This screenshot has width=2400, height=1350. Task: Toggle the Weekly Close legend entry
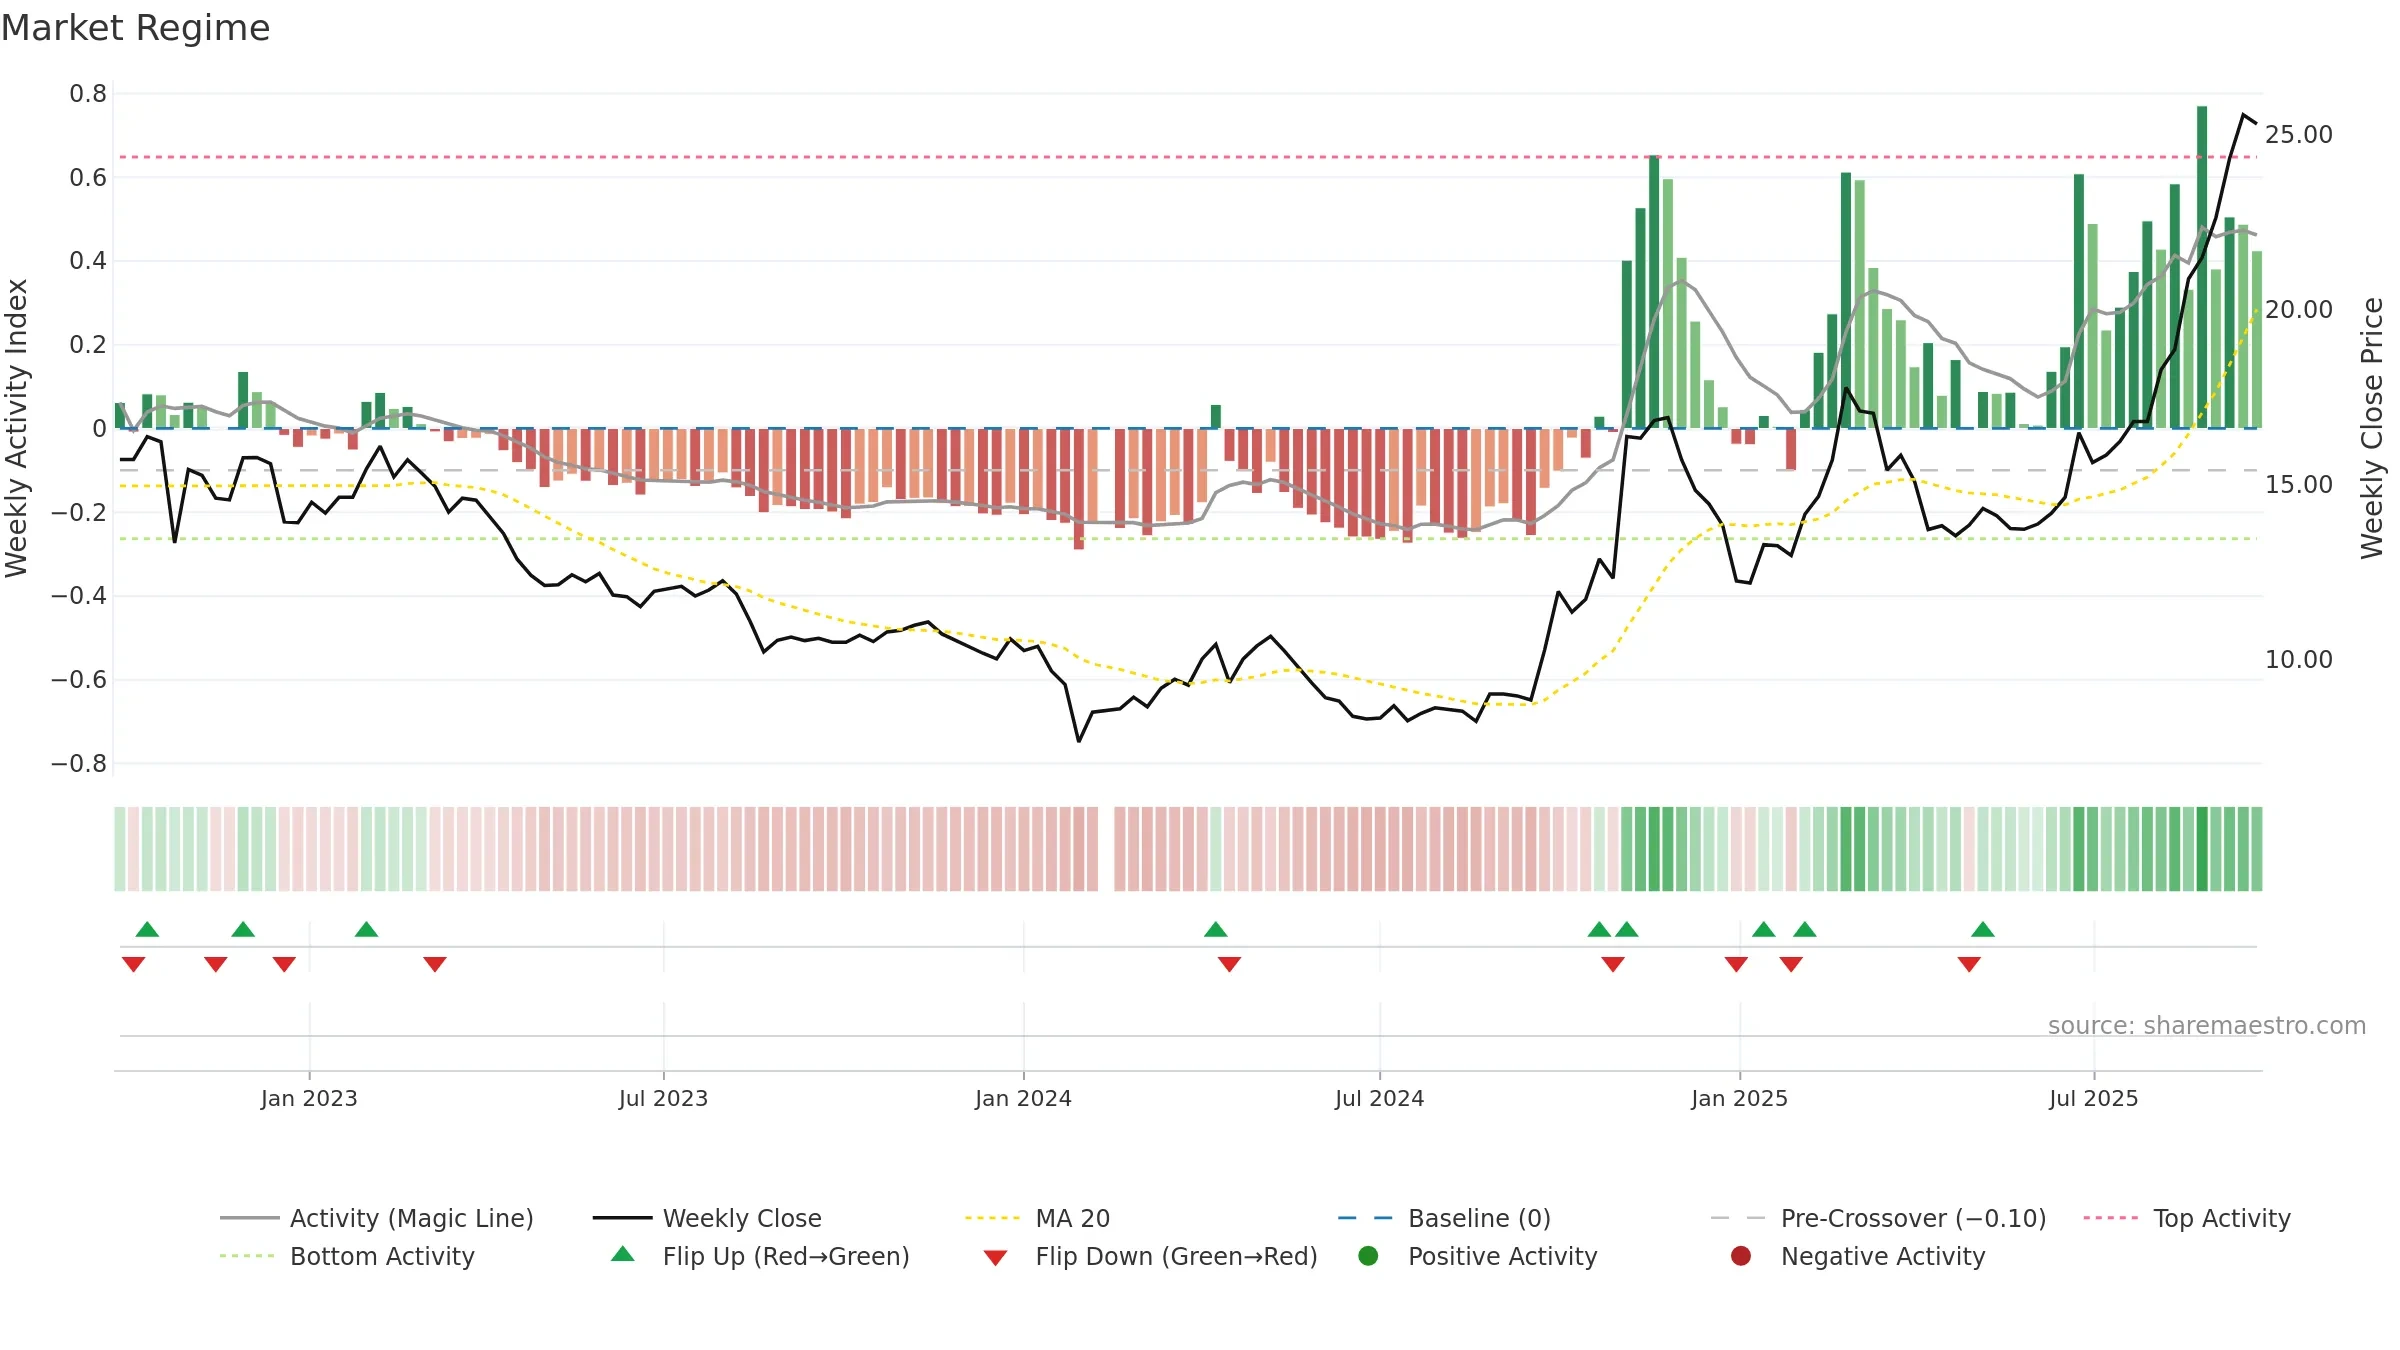pyautogui.click(x=707, y=1218)
